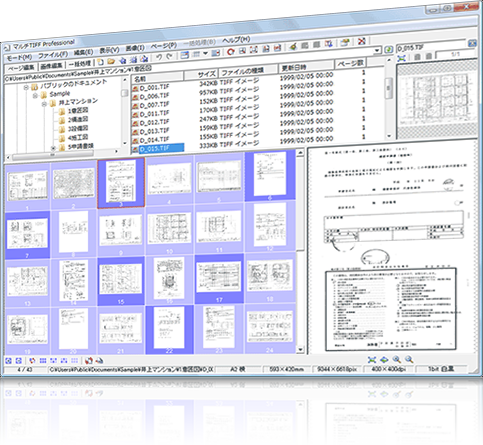Sort the file list by 名前 column
483x445 pixels.
(x=157, y=77)
